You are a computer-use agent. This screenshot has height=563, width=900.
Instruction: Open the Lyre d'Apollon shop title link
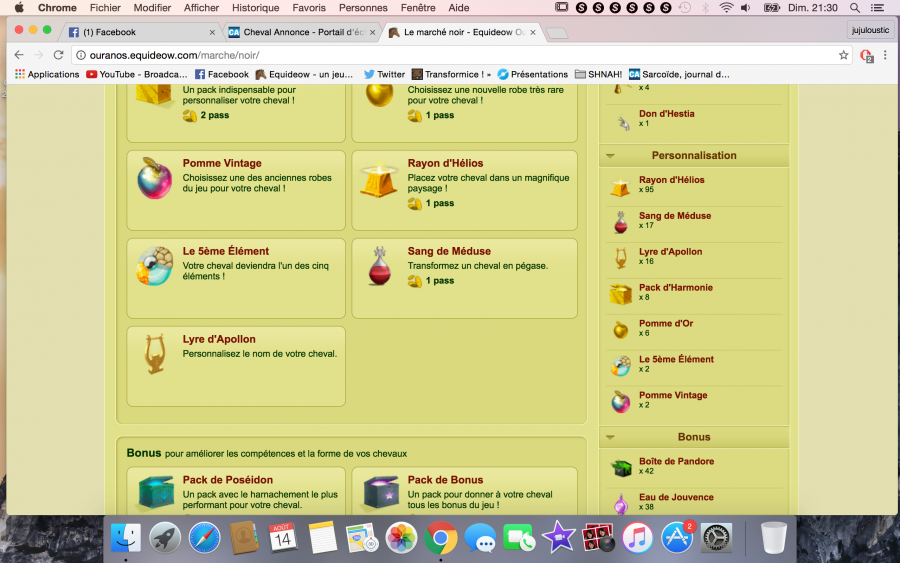click(219, 339)
